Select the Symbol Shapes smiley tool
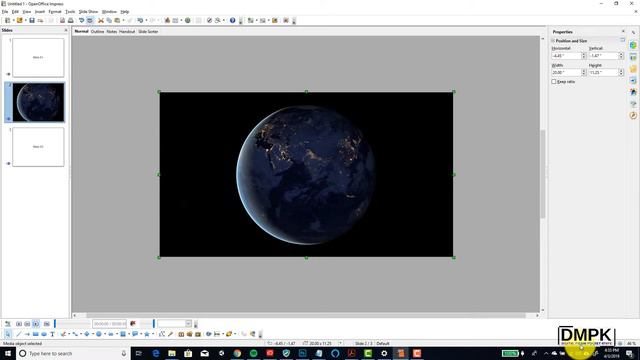This screenshot has width=640, height=360. click(x=98, y=334)
